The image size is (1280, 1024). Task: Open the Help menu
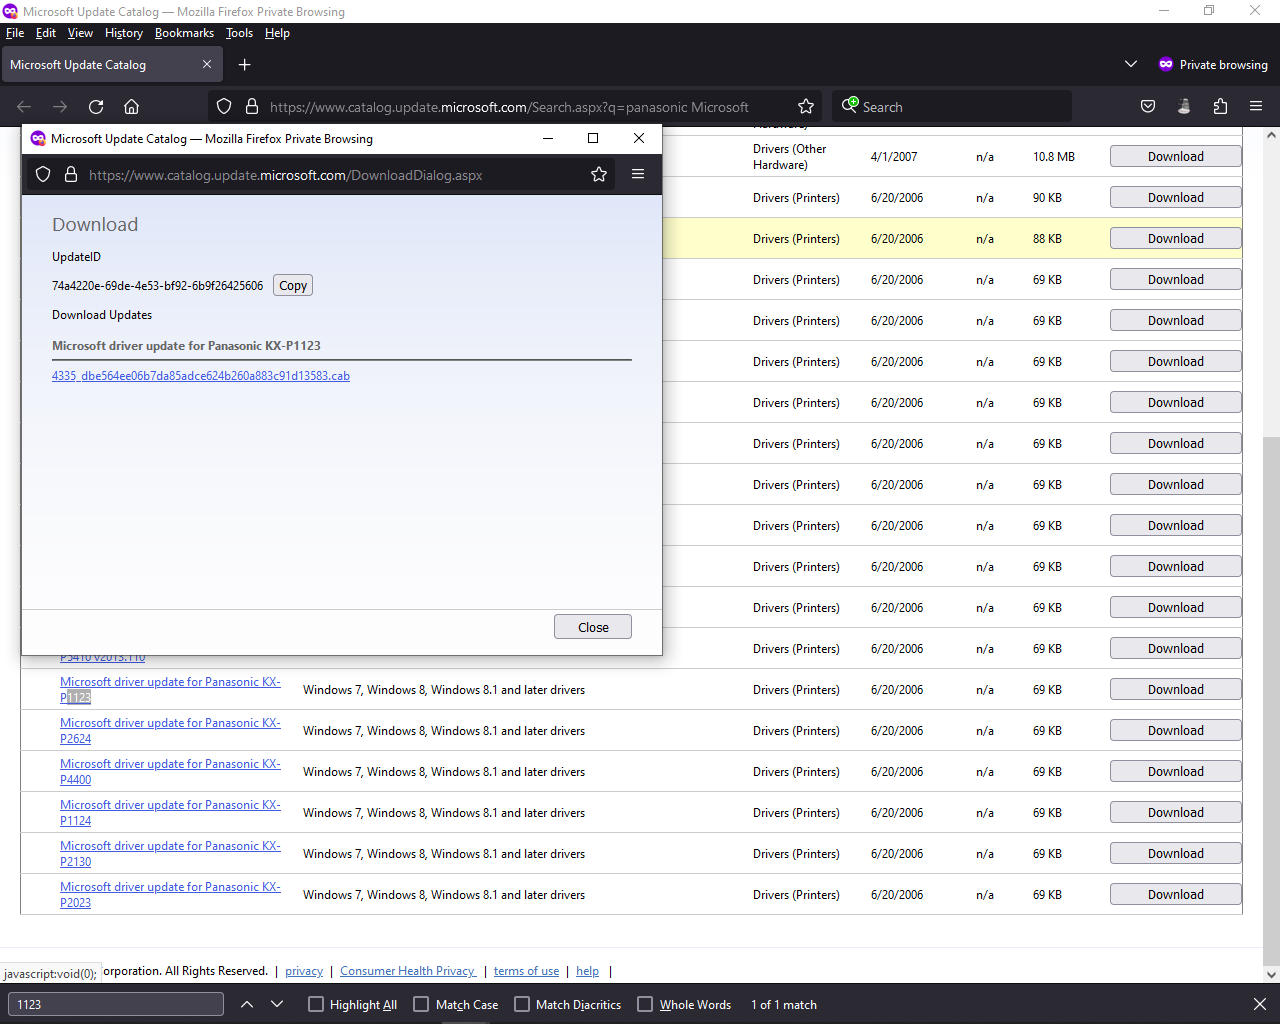[x=277, y=33]
